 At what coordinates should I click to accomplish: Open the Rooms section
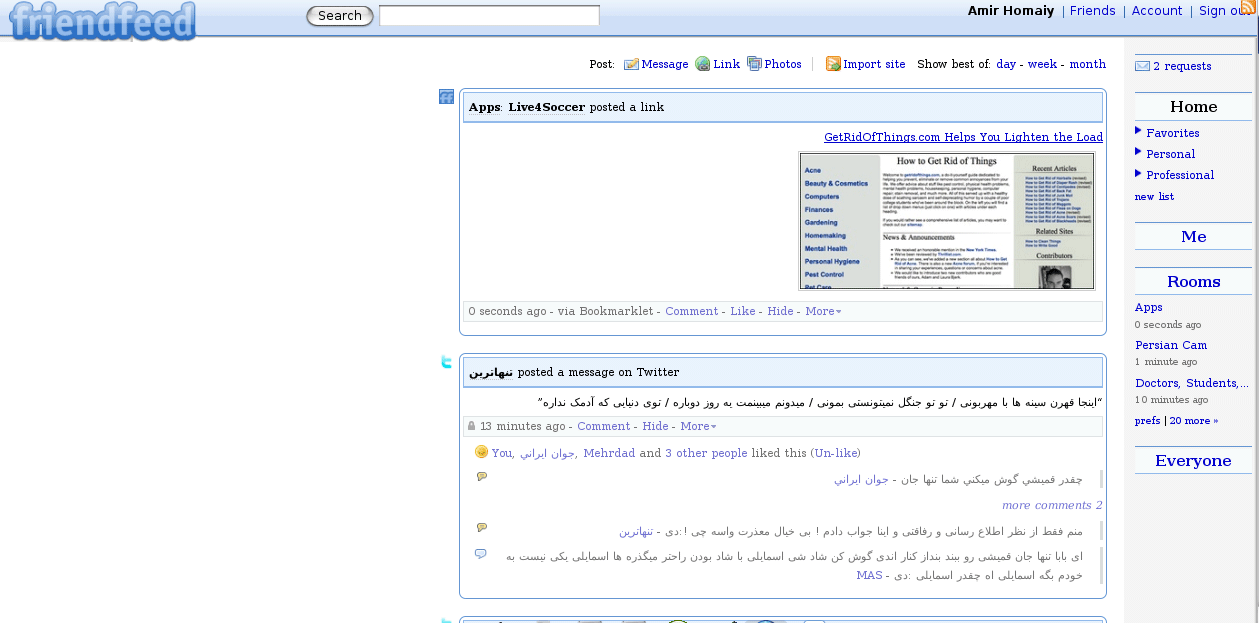click(x=1193, y=281)
